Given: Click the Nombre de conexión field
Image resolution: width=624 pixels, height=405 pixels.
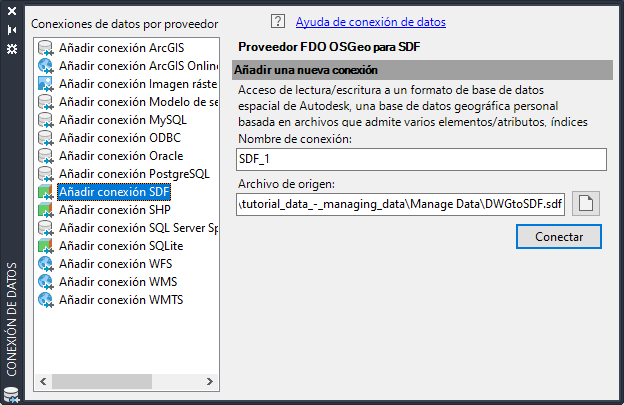Looking at the screenshot, I should tap(422, 159).
